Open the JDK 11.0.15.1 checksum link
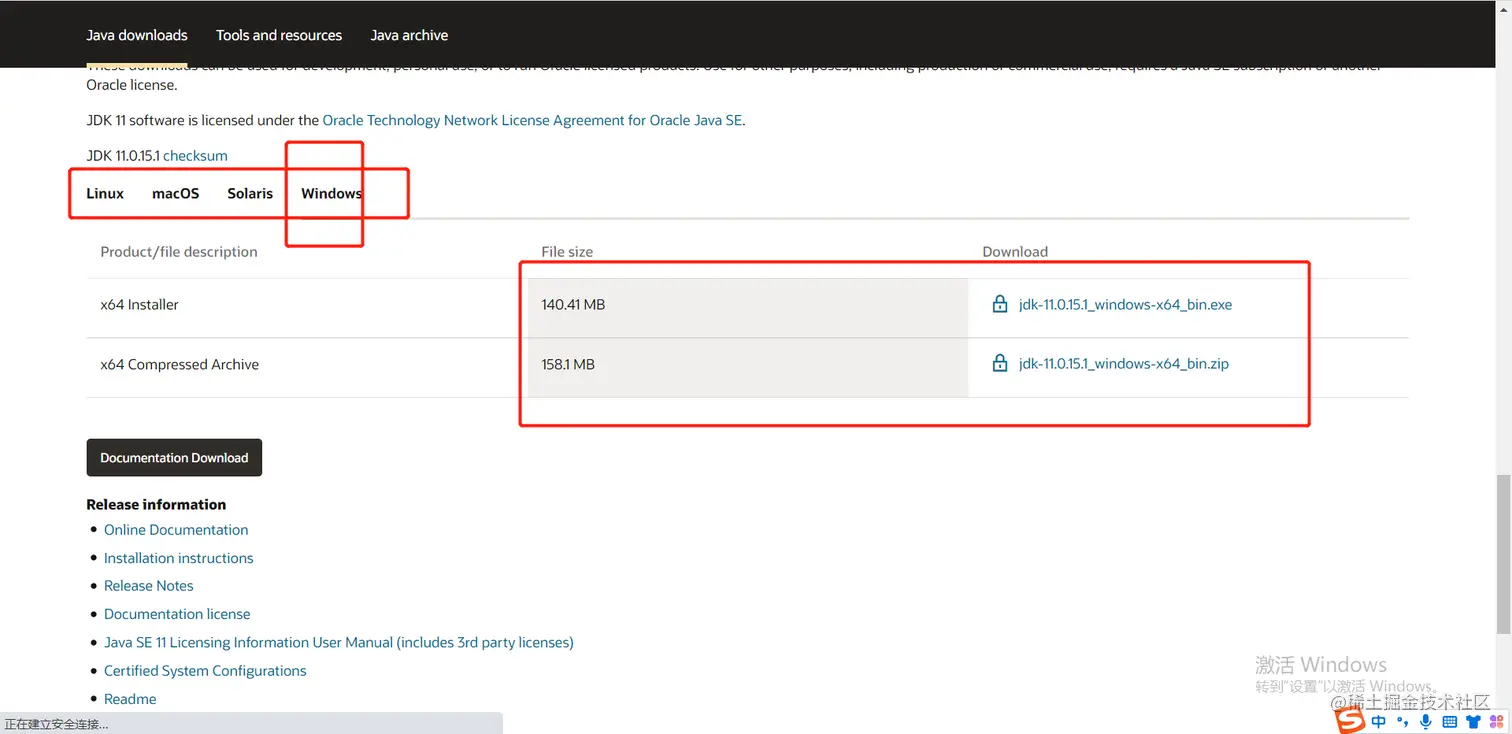This screenshot has width=1512, height=734. pos(195,156)
